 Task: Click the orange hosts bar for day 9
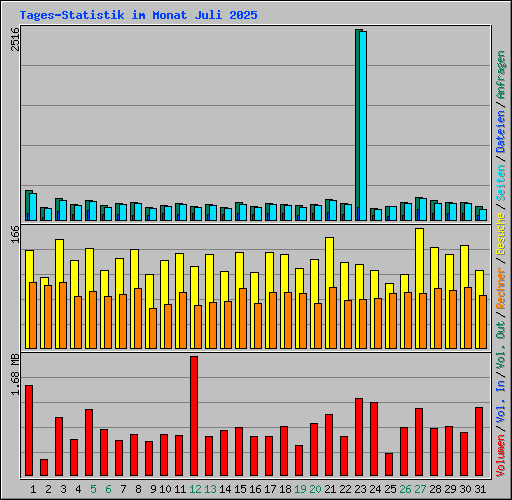click(153, 328)
